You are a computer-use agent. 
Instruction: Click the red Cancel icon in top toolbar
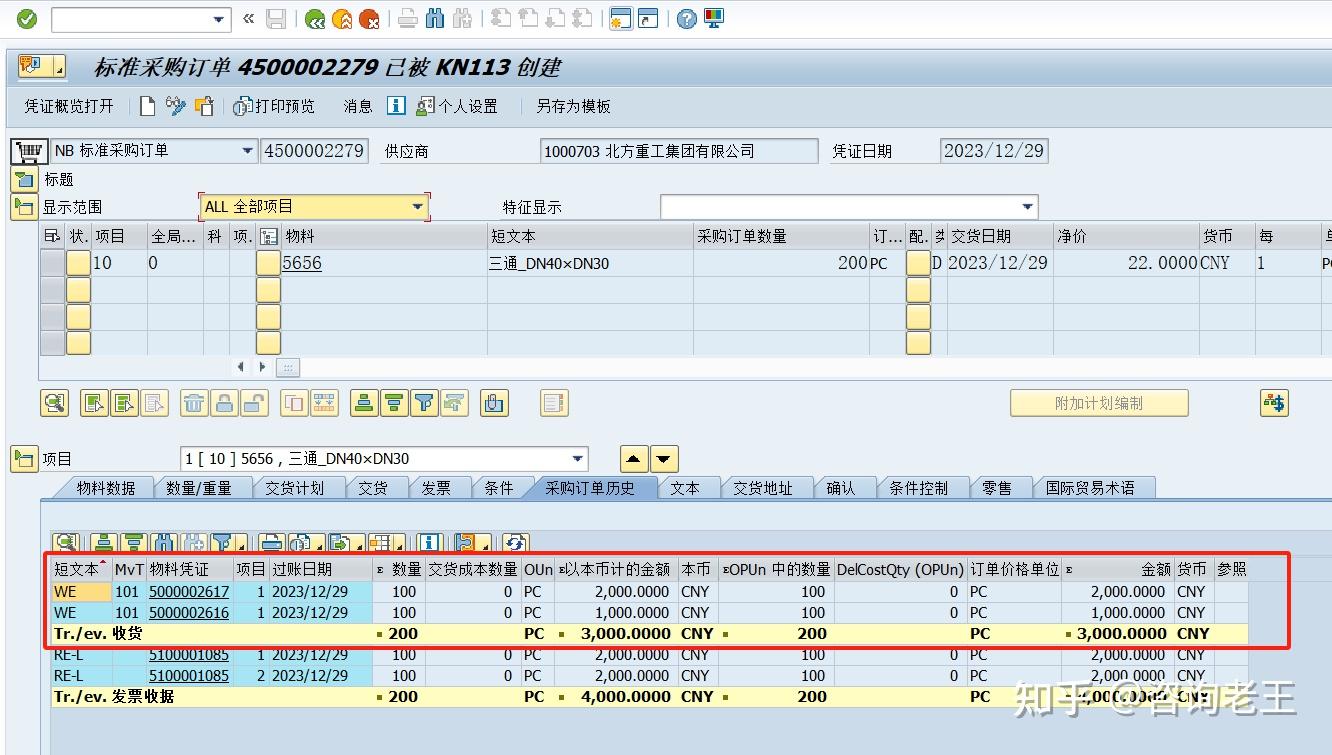(x=369, y=19)
